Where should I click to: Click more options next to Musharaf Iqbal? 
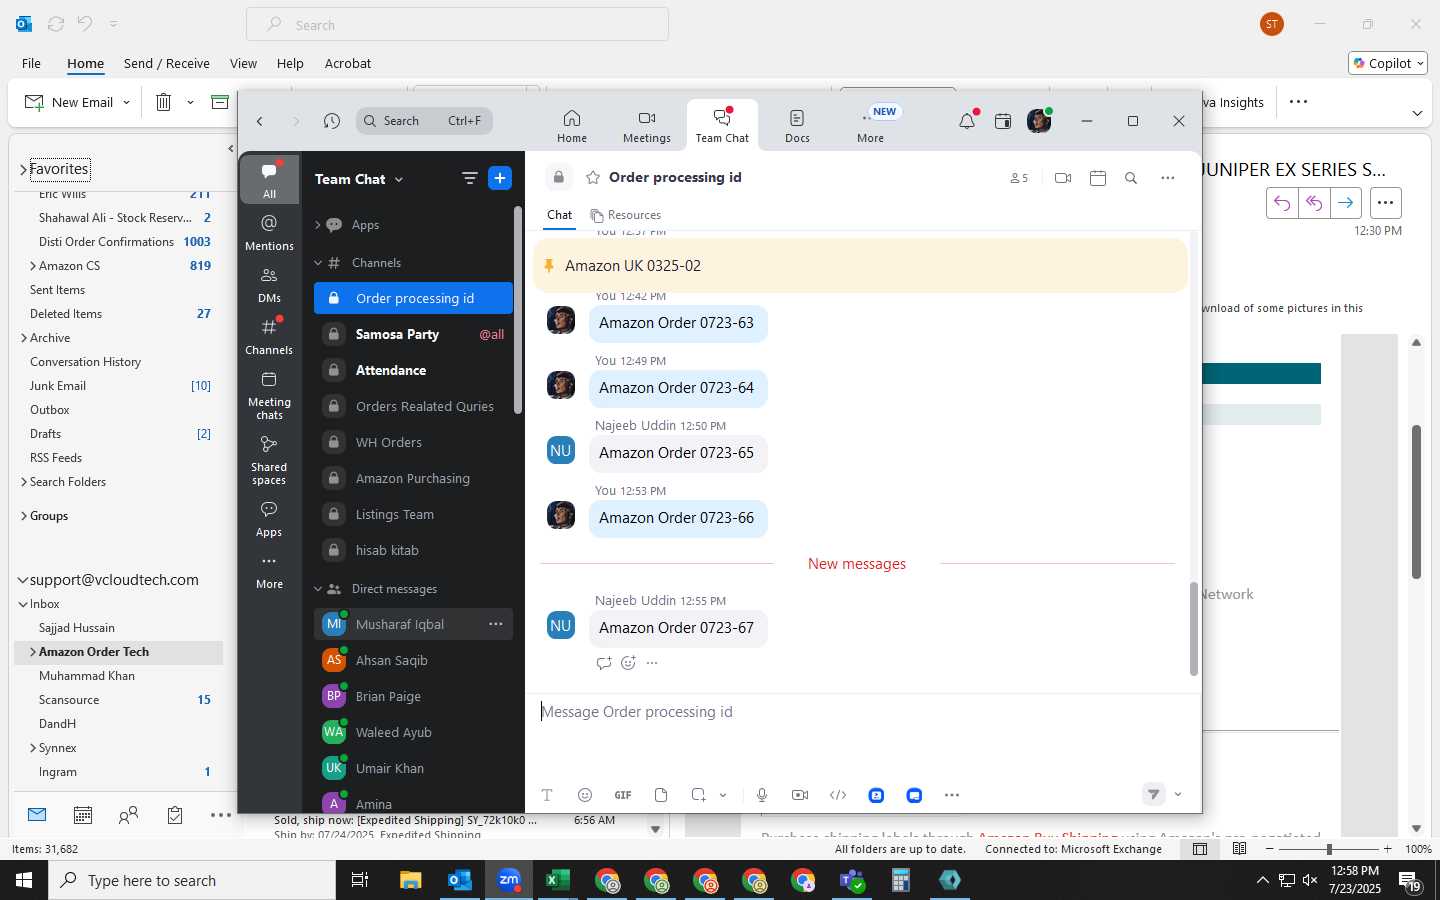496,624
